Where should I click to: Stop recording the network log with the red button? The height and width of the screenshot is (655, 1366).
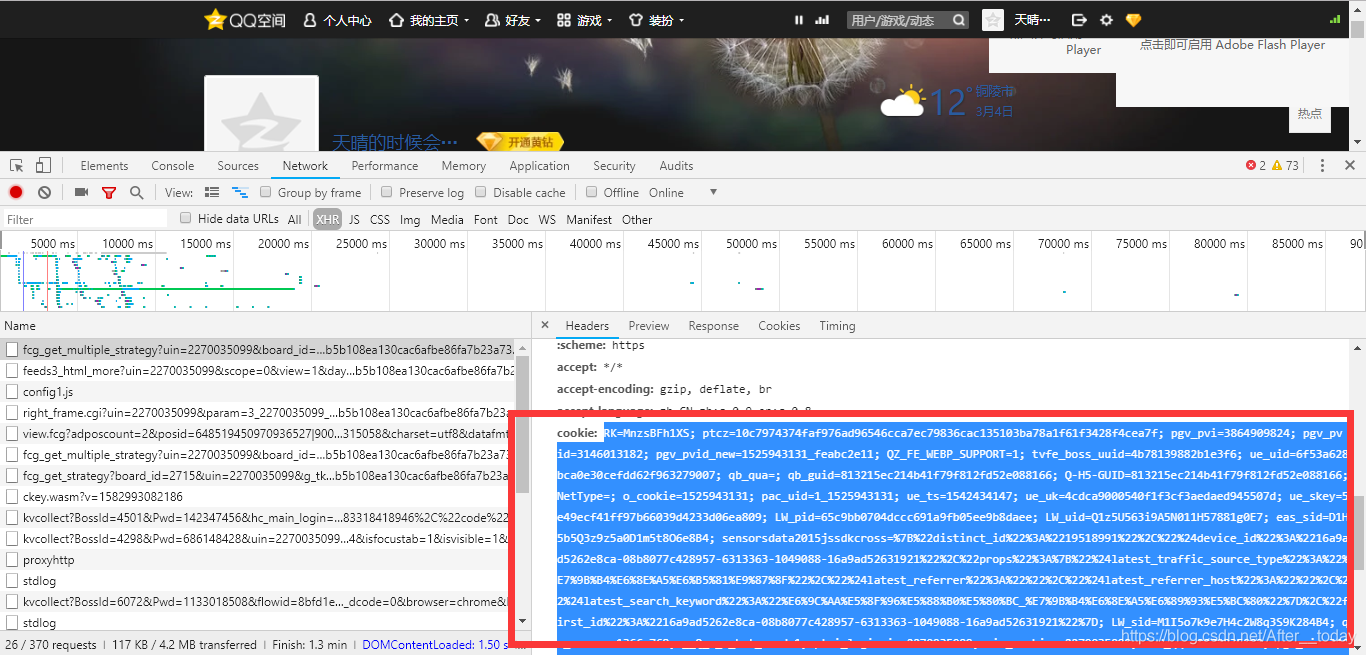(x=16, y=192)
